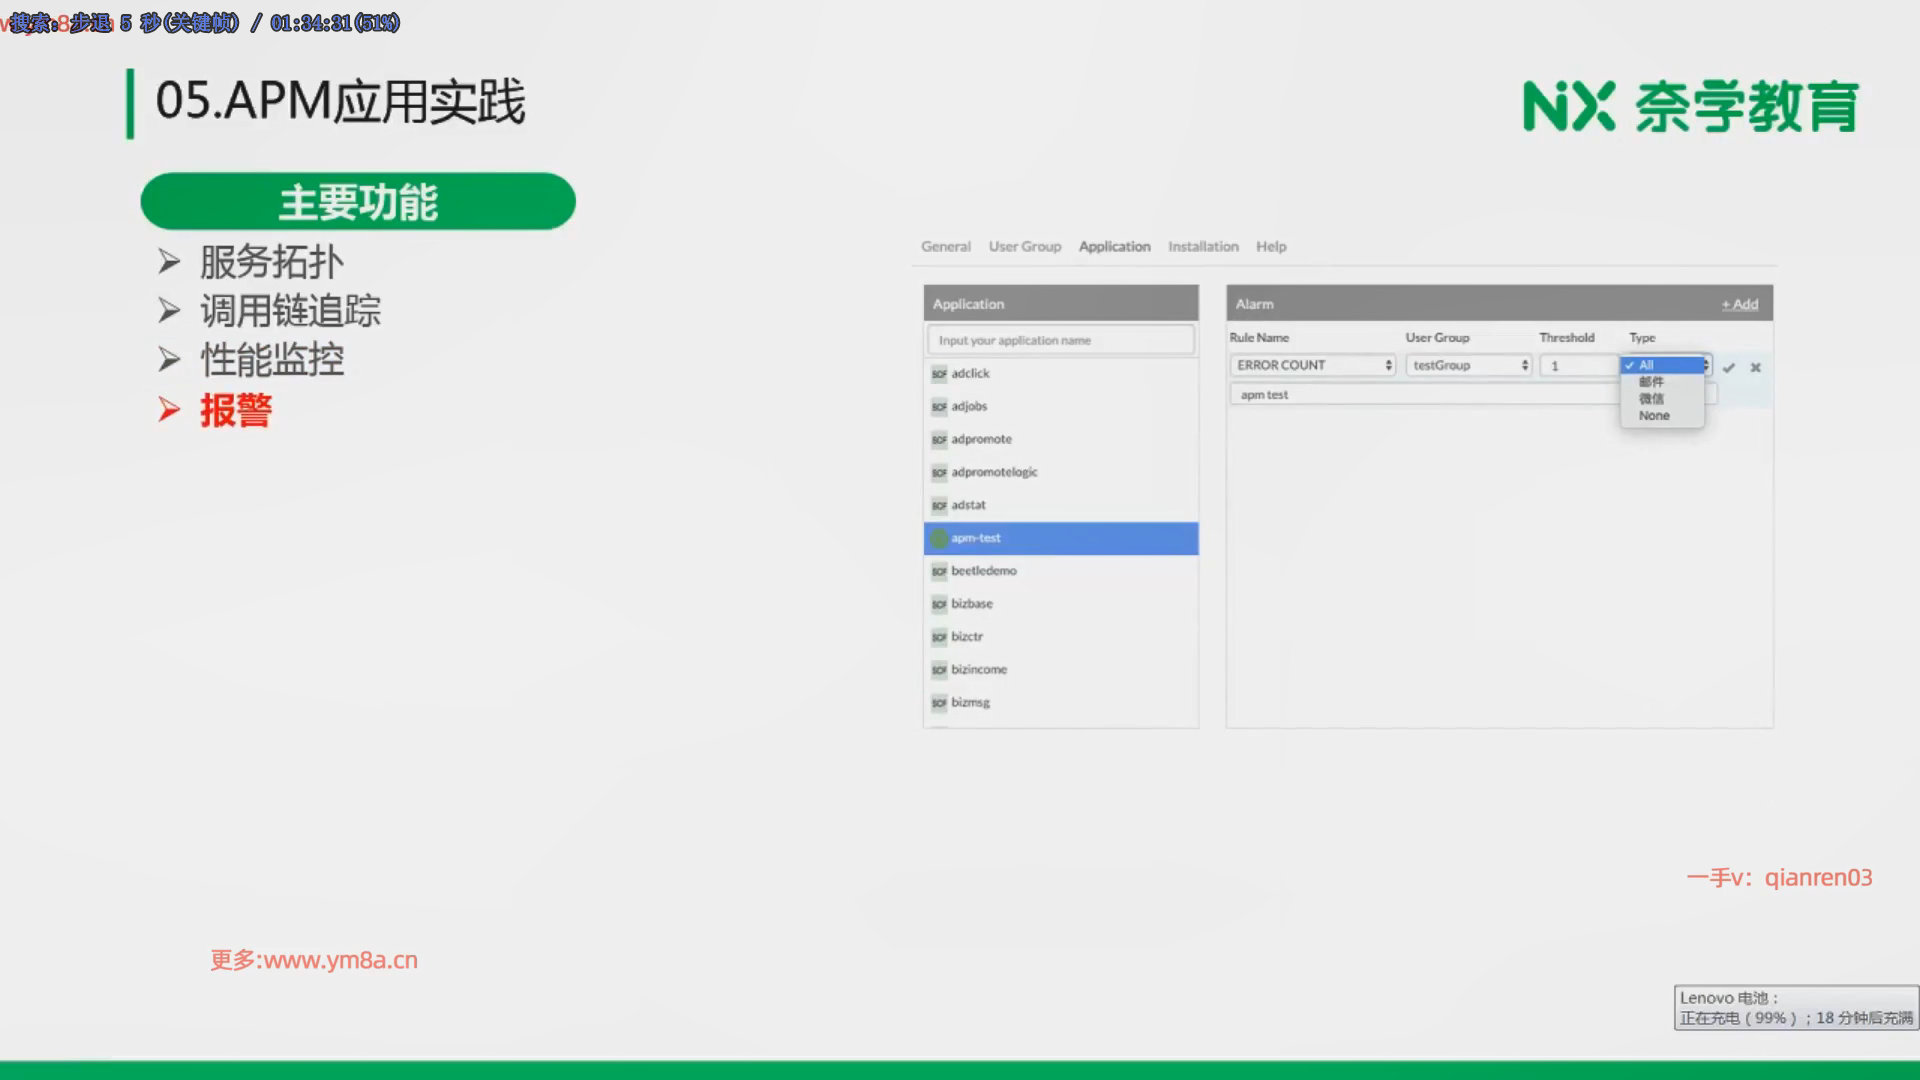The image size is (1920, 1080).
Task: Click the Threshold value field
Action: coord(1578,366)
